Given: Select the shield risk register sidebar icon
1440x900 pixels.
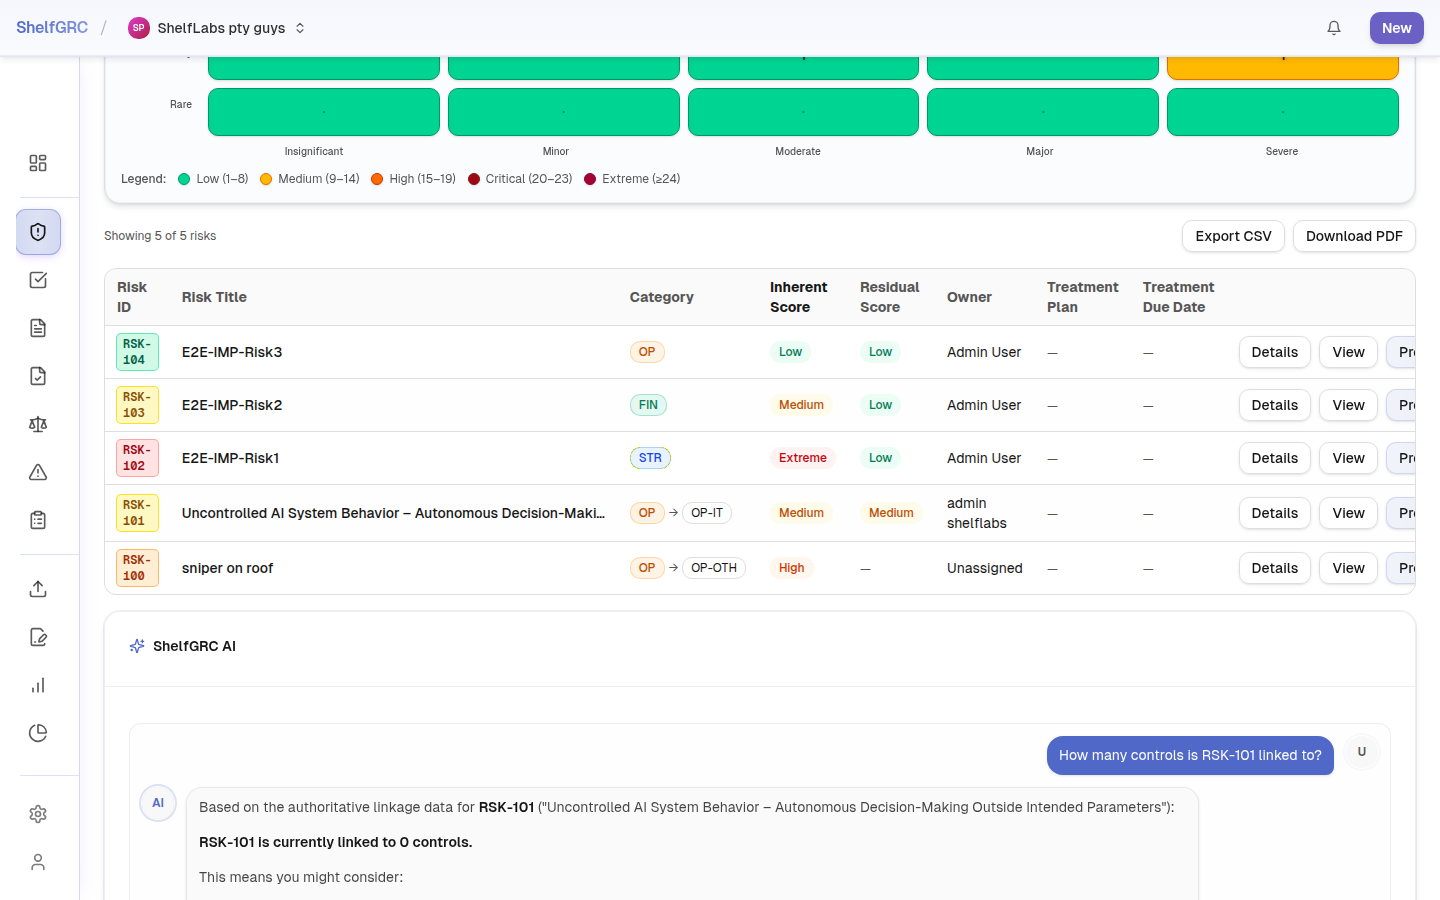Looking at the screenshot, I should (38, 232).
